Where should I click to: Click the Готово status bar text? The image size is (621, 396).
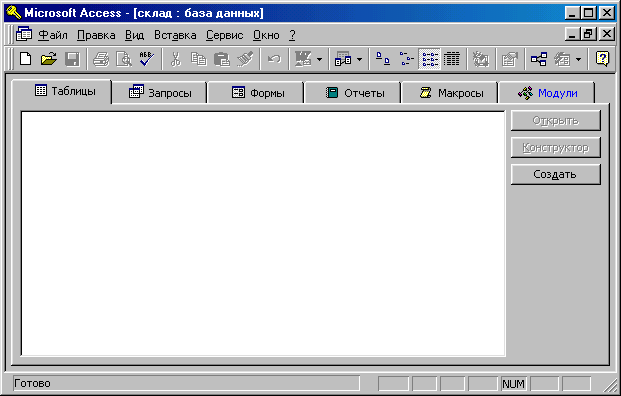32,383
